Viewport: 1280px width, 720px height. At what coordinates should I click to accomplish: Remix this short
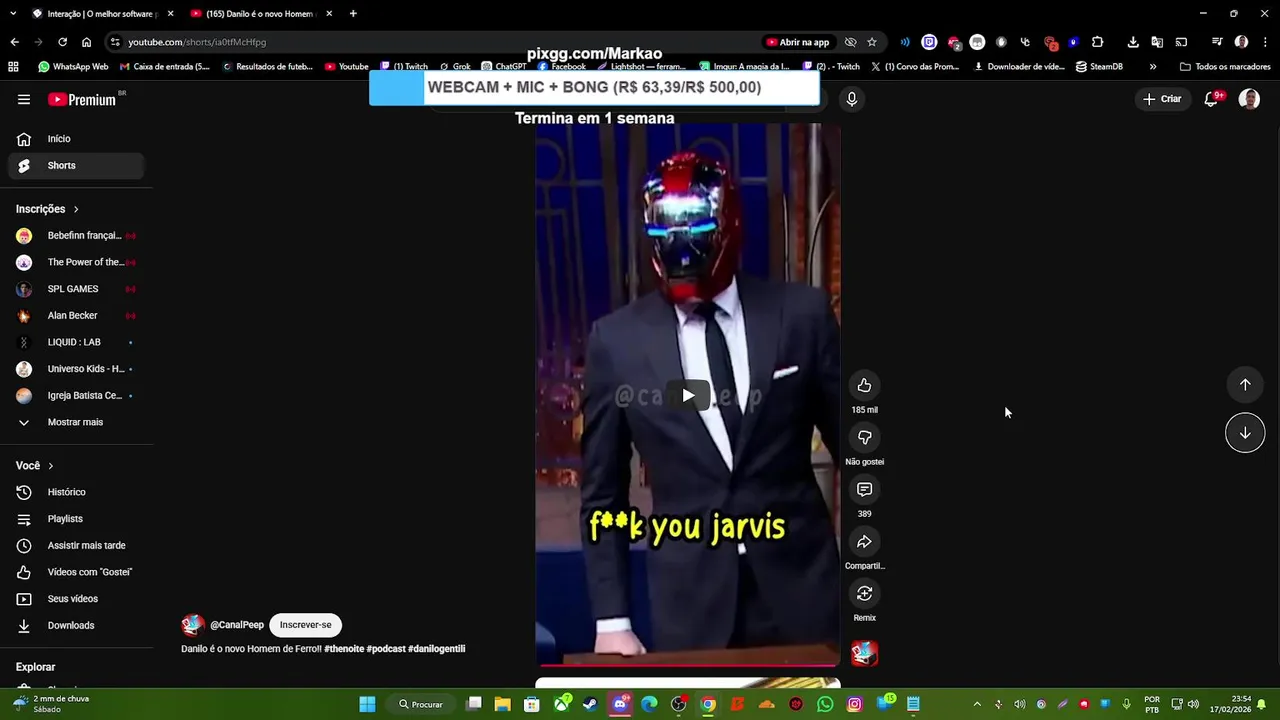(864, 594)
